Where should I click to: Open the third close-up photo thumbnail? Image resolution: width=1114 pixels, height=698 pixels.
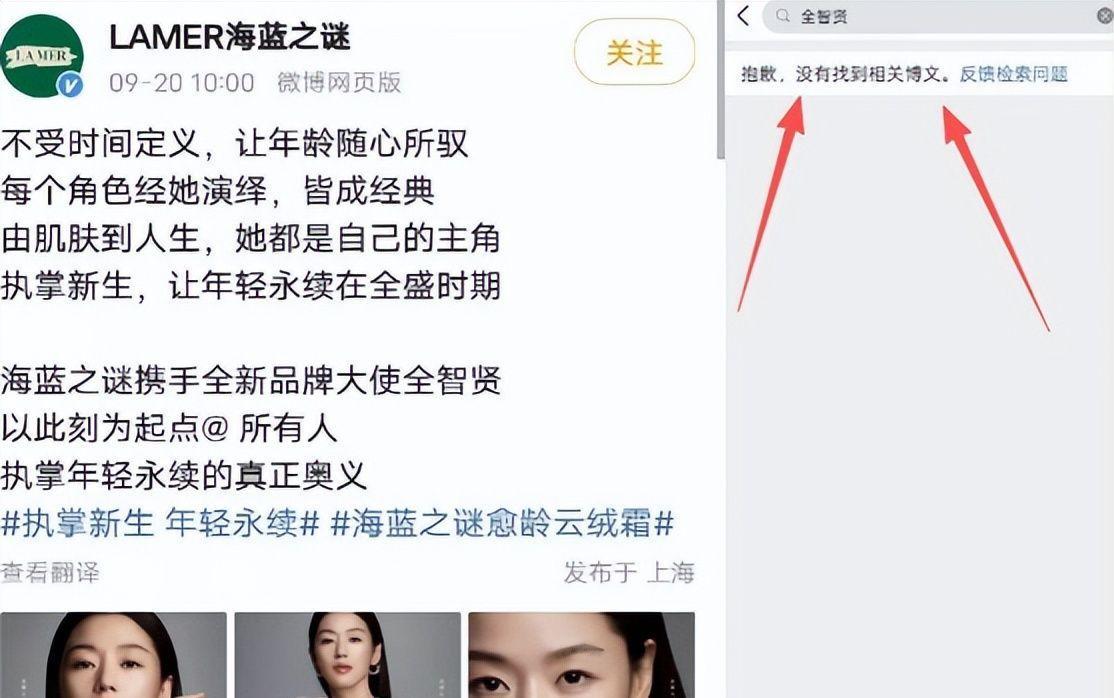[x=581, y=655]
